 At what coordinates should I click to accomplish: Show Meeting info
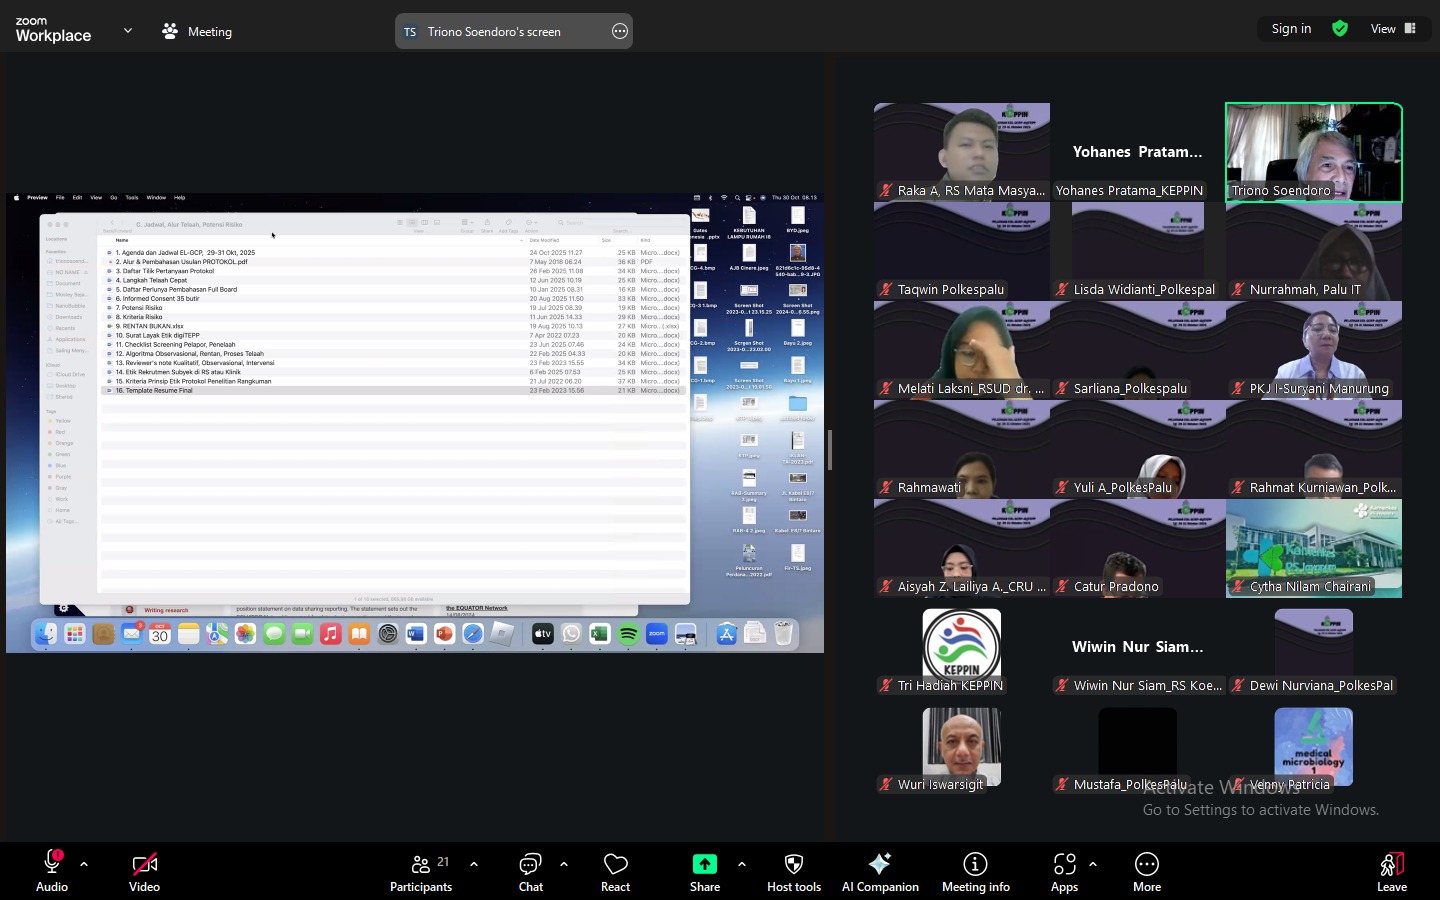[975, 872]
